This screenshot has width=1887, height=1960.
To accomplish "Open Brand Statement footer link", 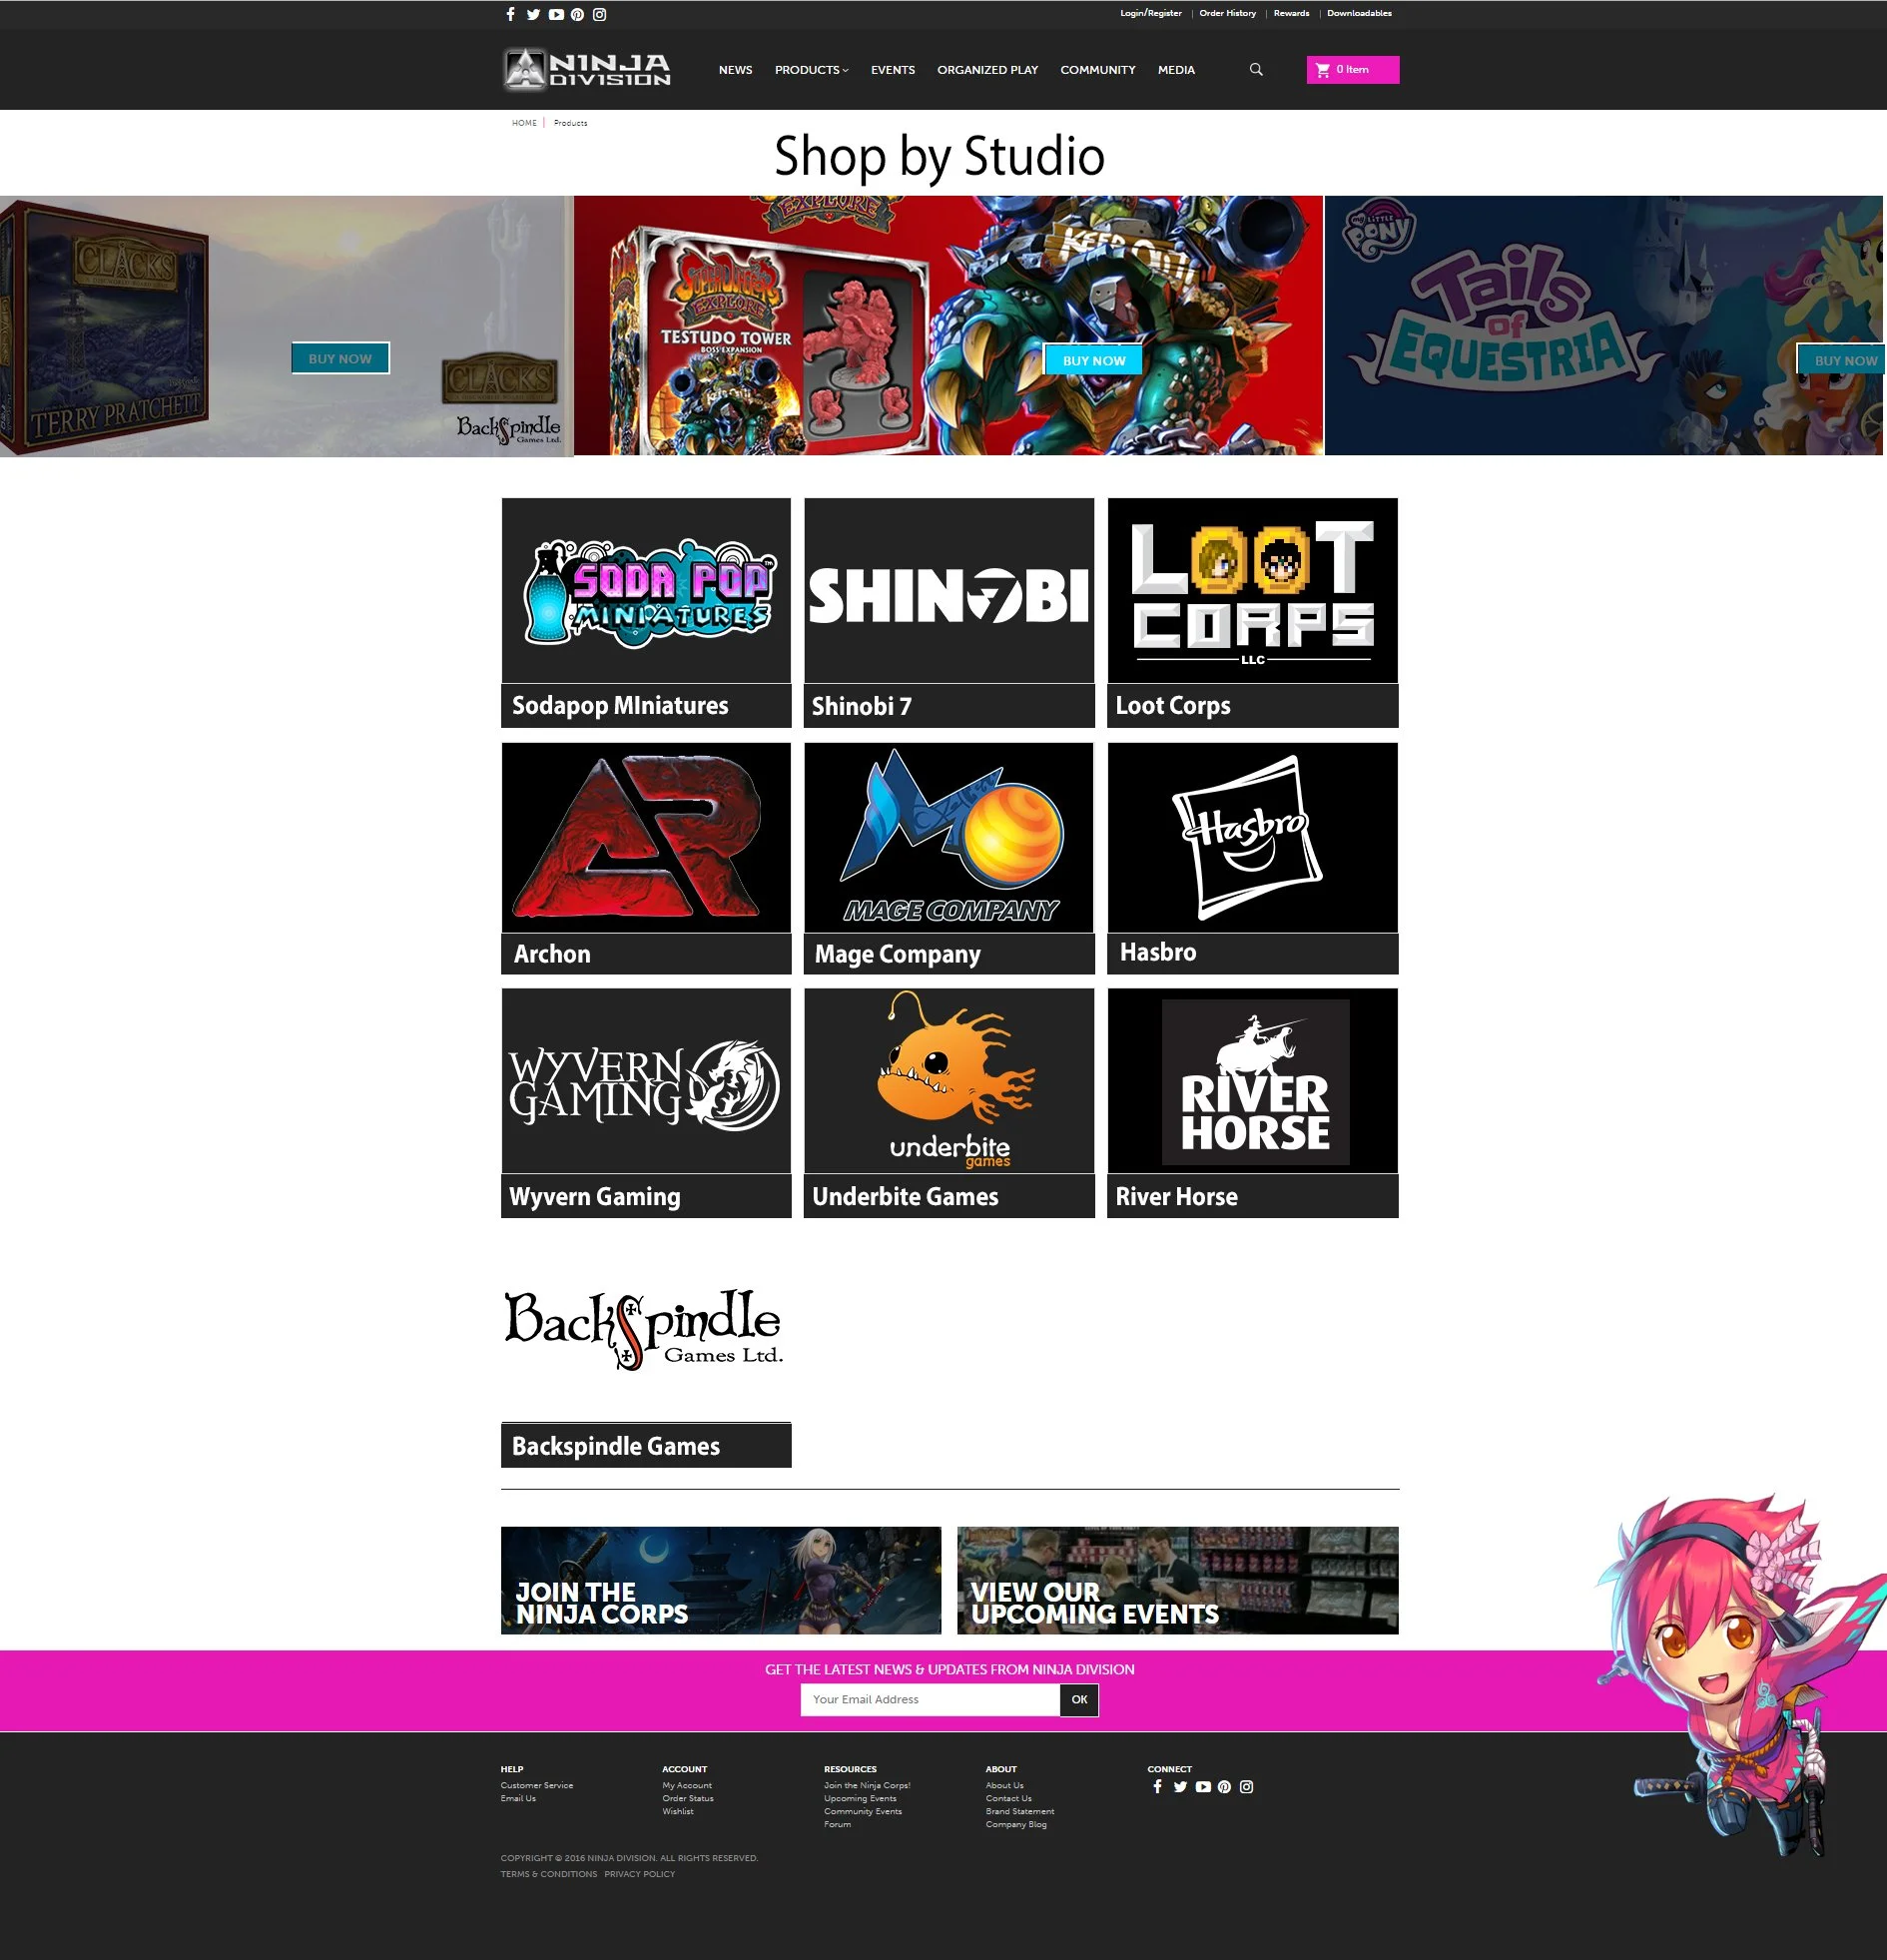I will click(1019, 1811).
